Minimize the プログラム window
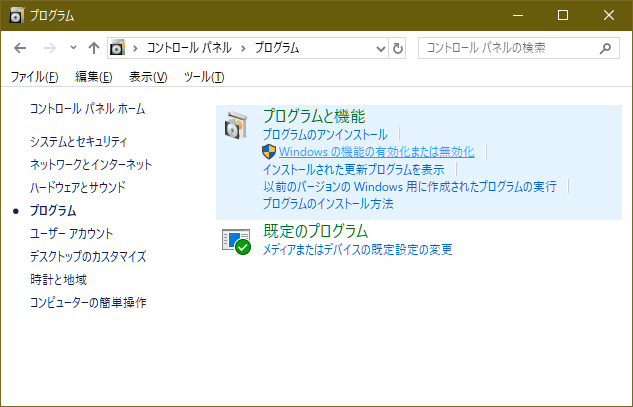 pos(518,15)
